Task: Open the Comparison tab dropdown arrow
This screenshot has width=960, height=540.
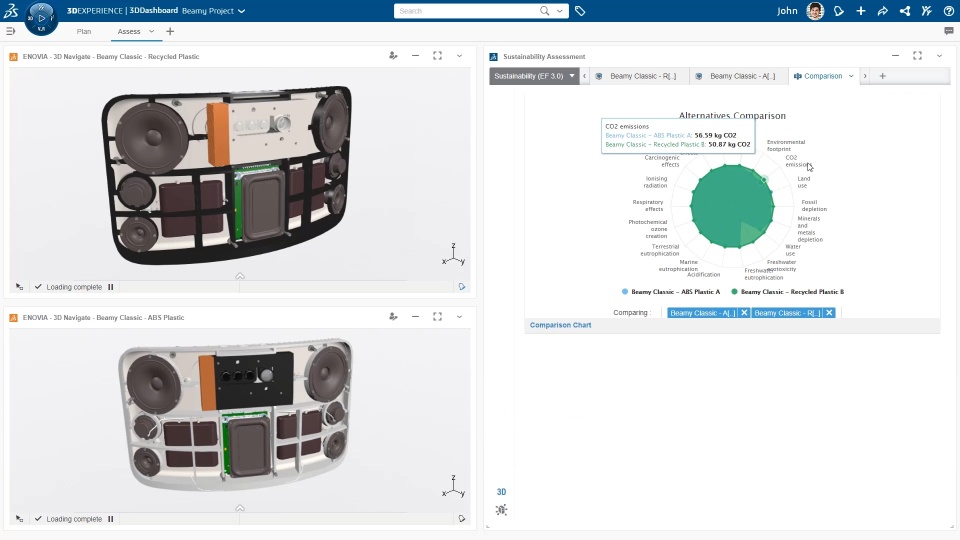Action: point(851,76)
